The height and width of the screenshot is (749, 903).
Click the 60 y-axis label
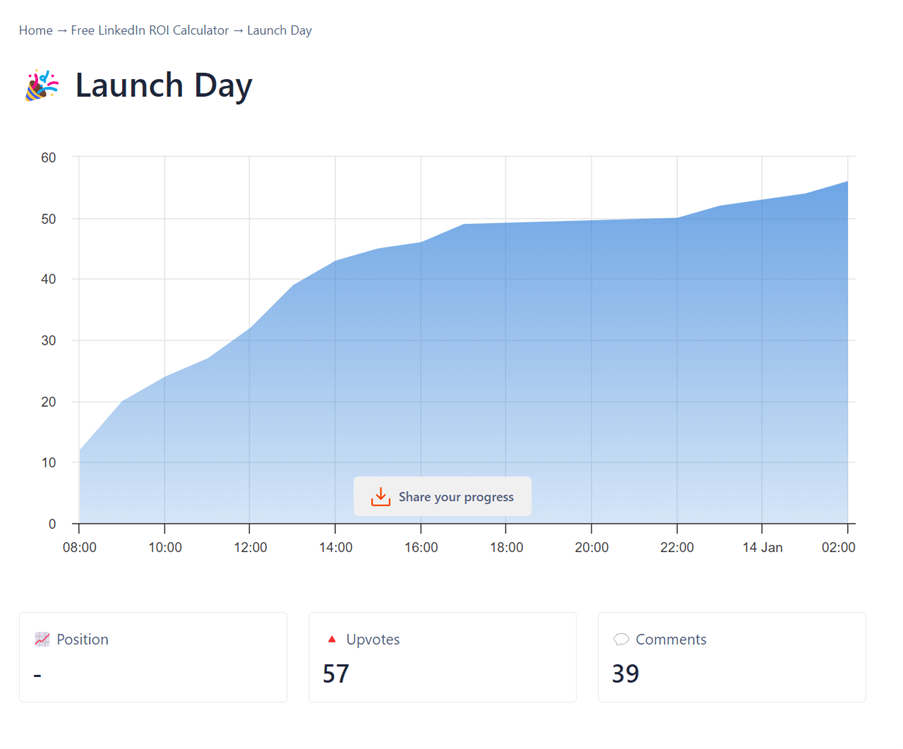48,158
